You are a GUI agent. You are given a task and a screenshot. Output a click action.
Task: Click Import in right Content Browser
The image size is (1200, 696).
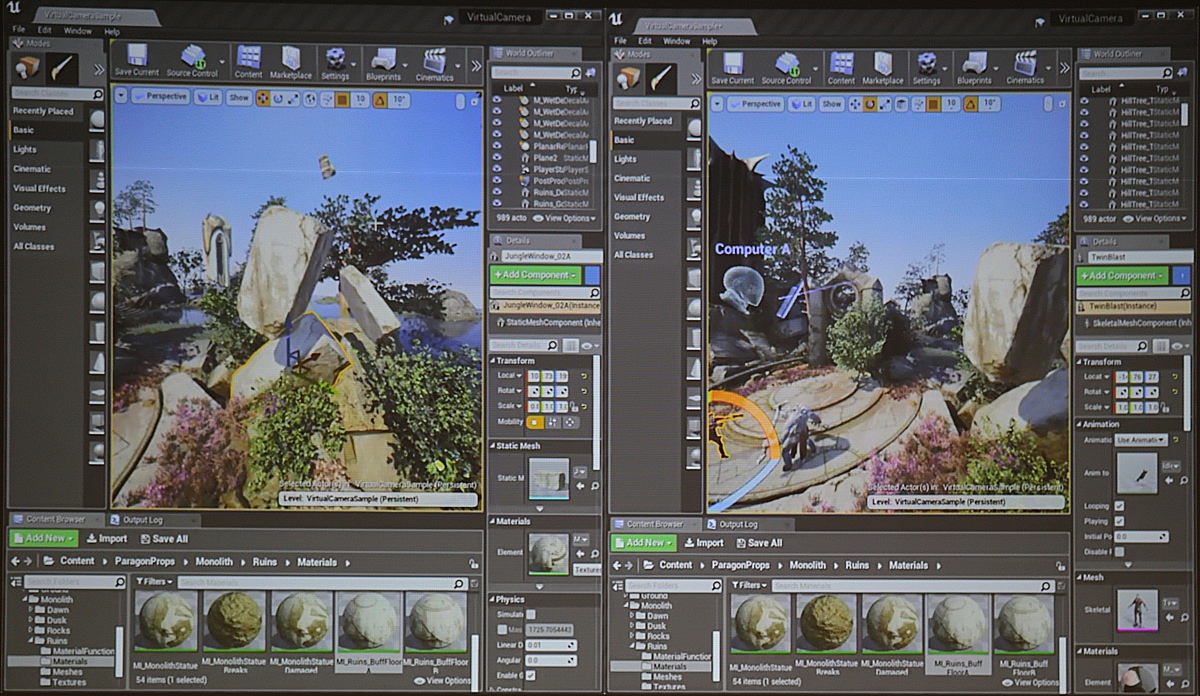coord(704,542)
